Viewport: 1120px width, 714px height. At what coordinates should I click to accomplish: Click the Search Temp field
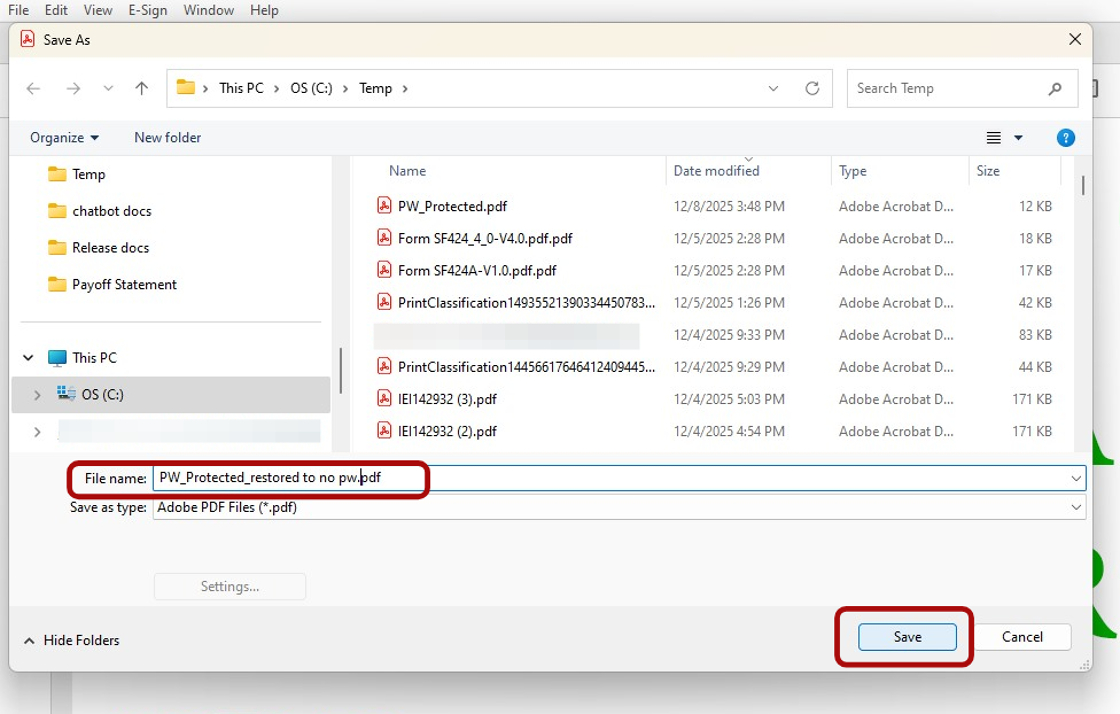pyautogui.click(x=962, y=89)
